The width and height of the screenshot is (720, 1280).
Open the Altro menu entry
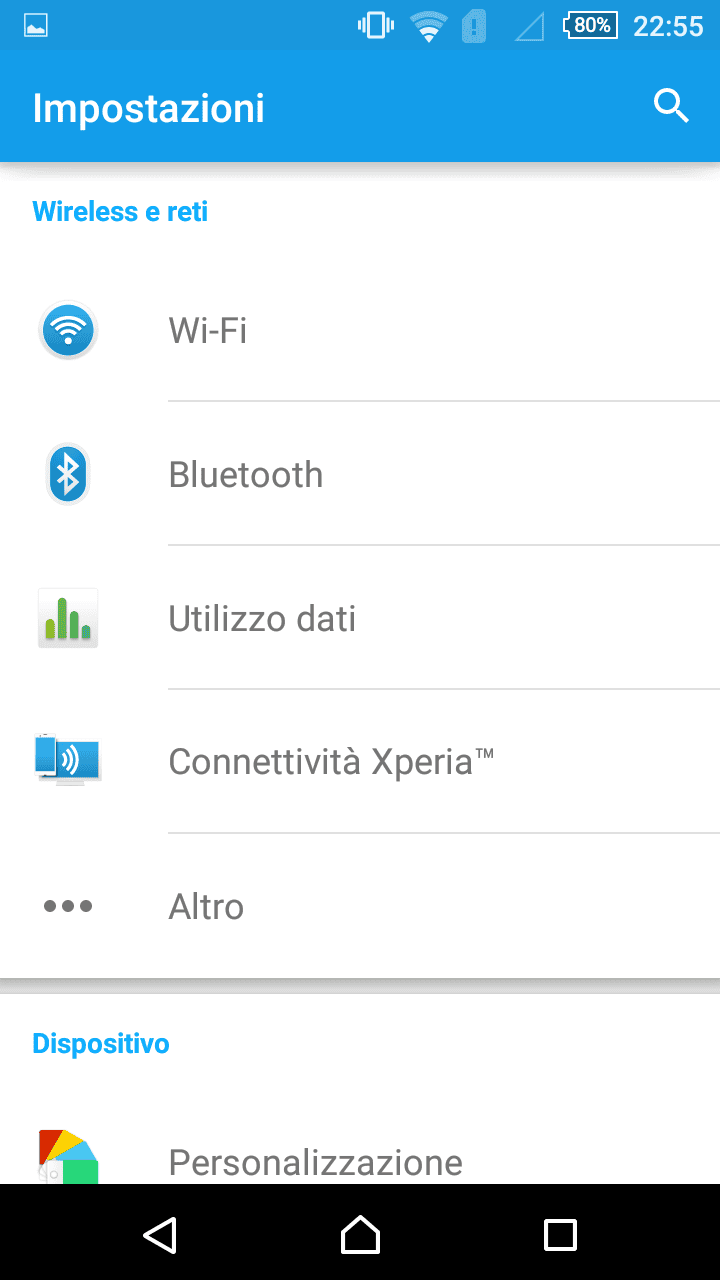coord(206,906)
